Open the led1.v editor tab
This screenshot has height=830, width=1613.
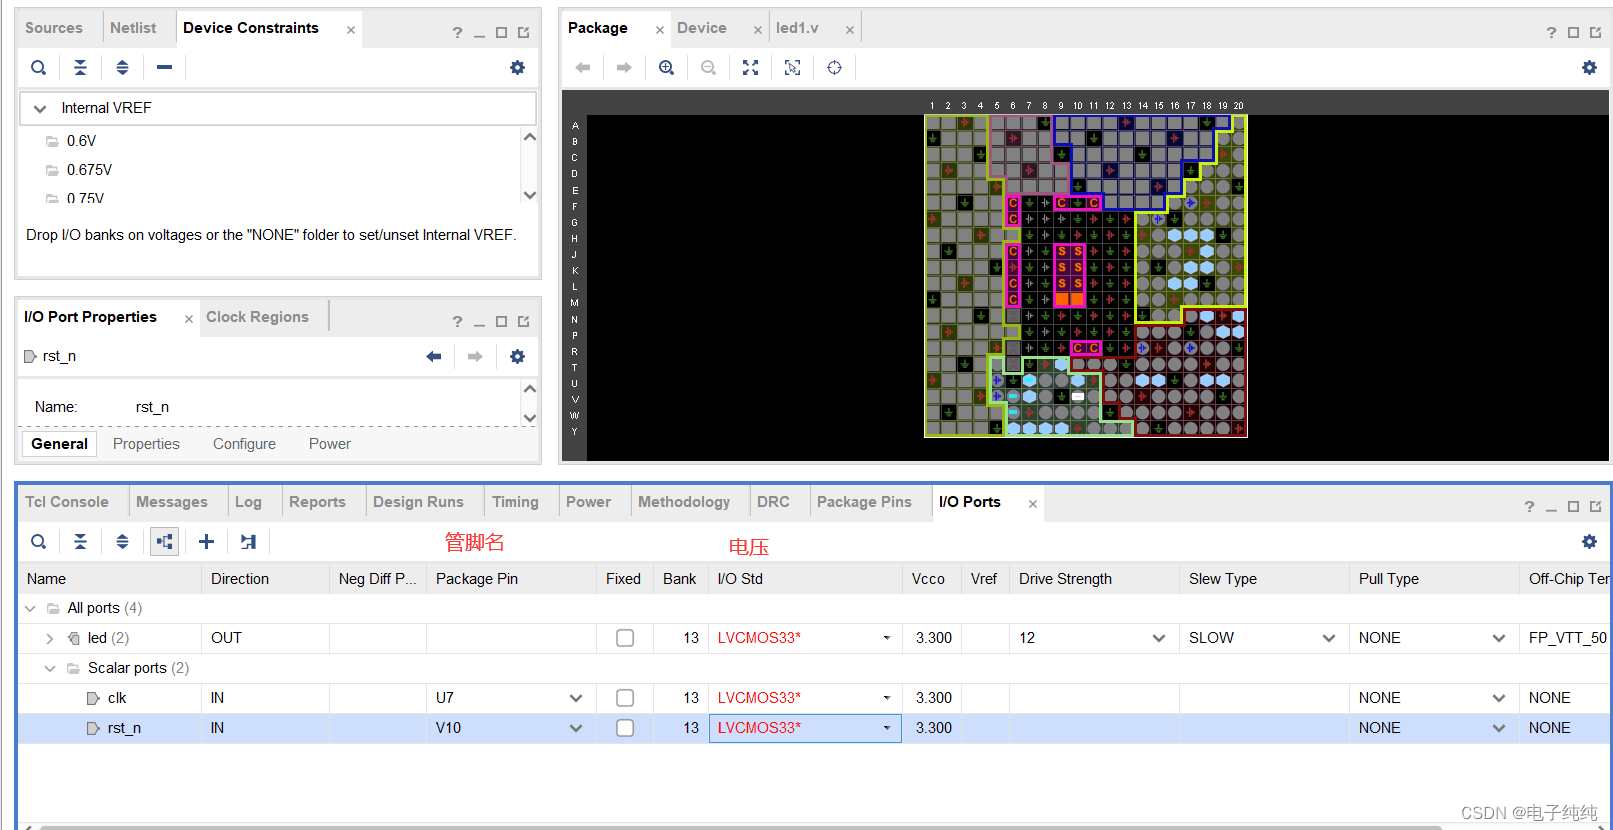pyautogui.click(x=797, y=28)
